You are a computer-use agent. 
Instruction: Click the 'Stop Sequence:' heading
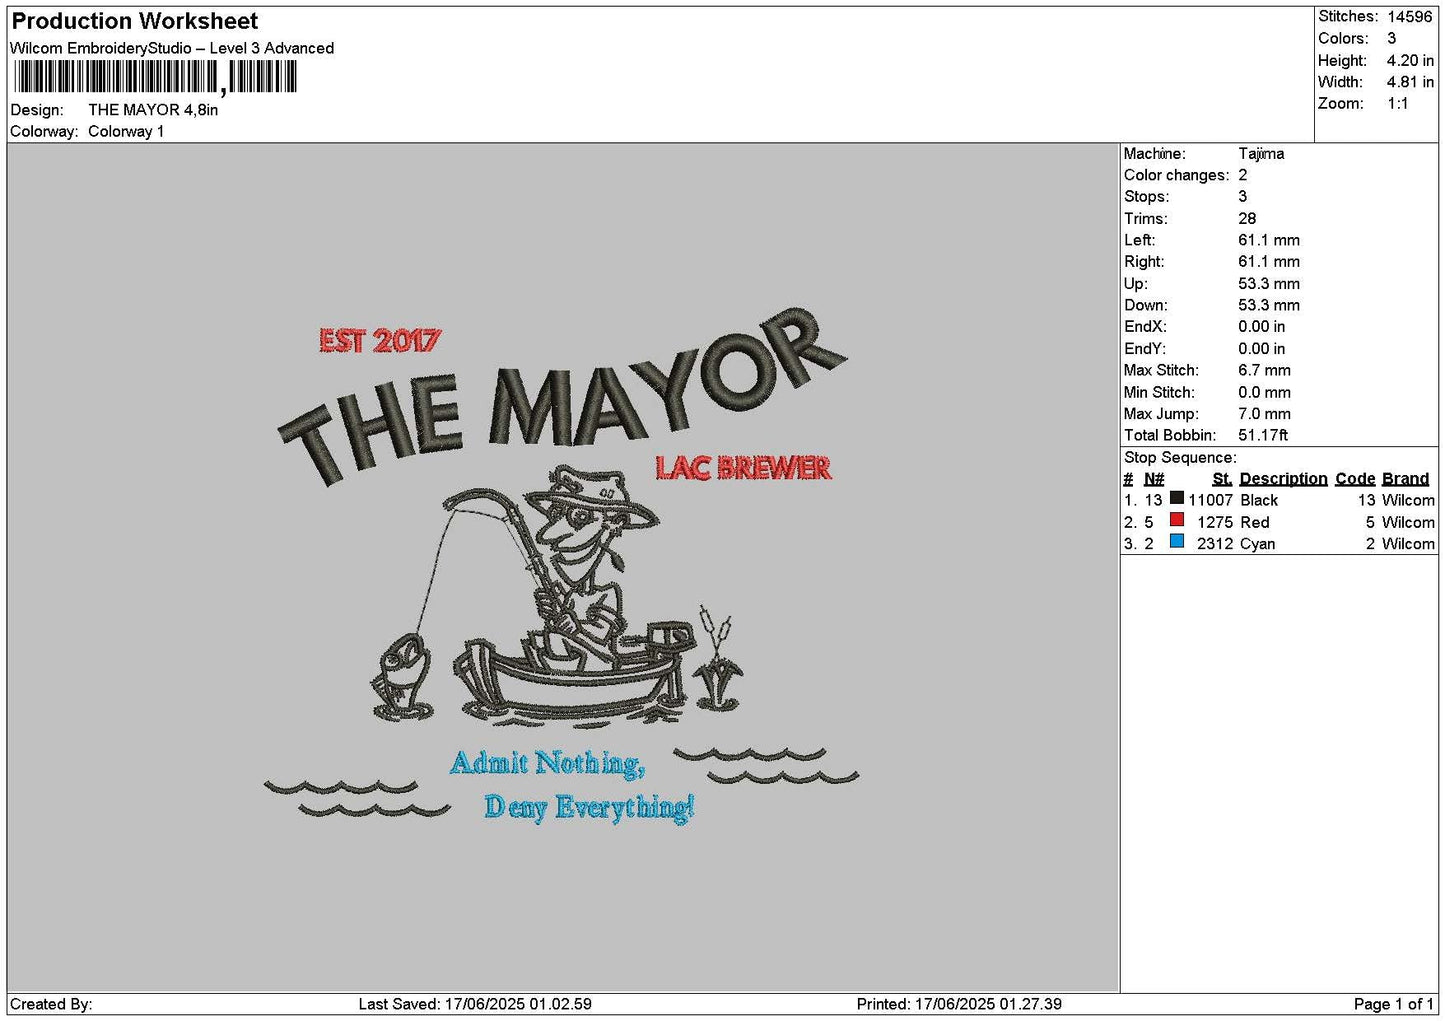(x=1180, y=458)
